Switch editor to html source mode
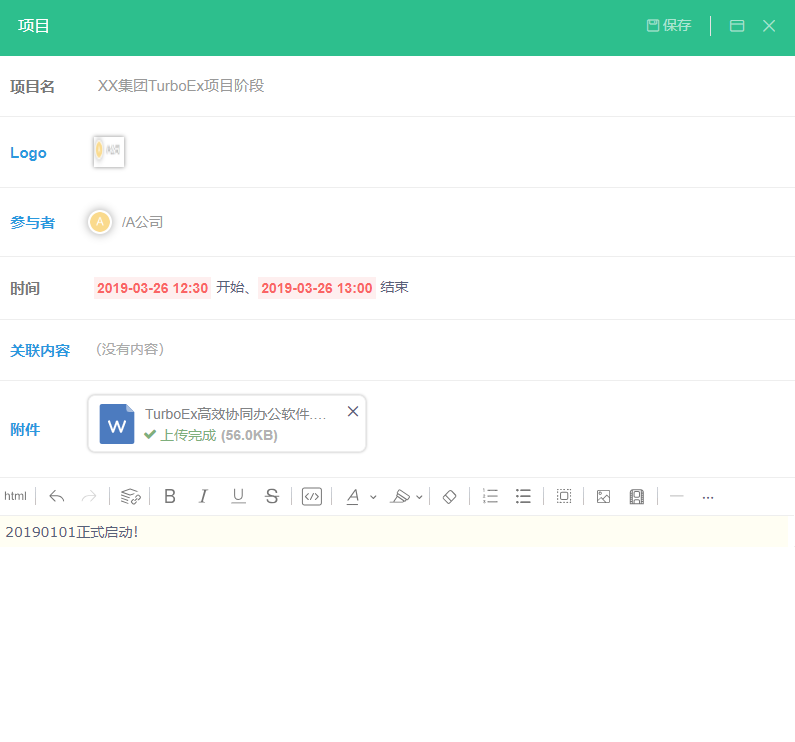This screenshot has width=795, height=742. point(15,496)
